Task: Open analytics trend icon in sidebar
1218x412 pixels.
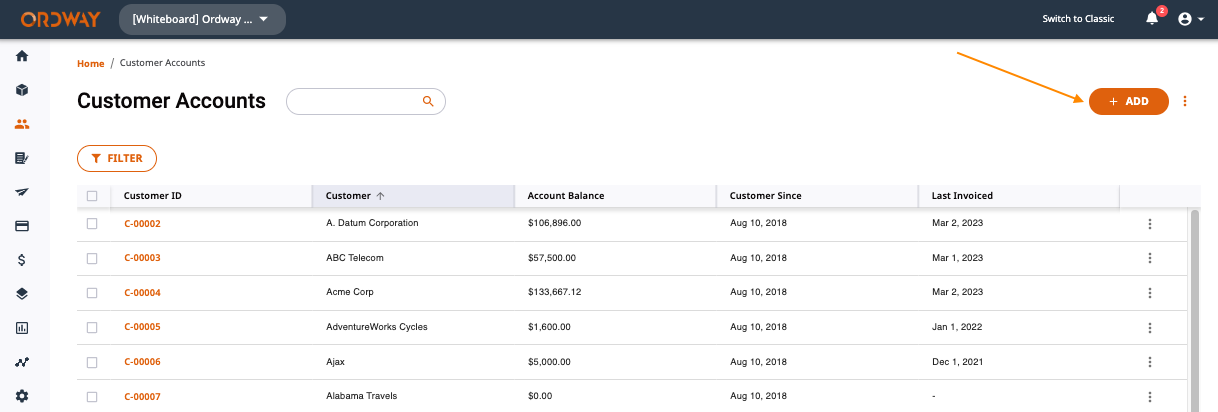Action: tap(22, 362)
